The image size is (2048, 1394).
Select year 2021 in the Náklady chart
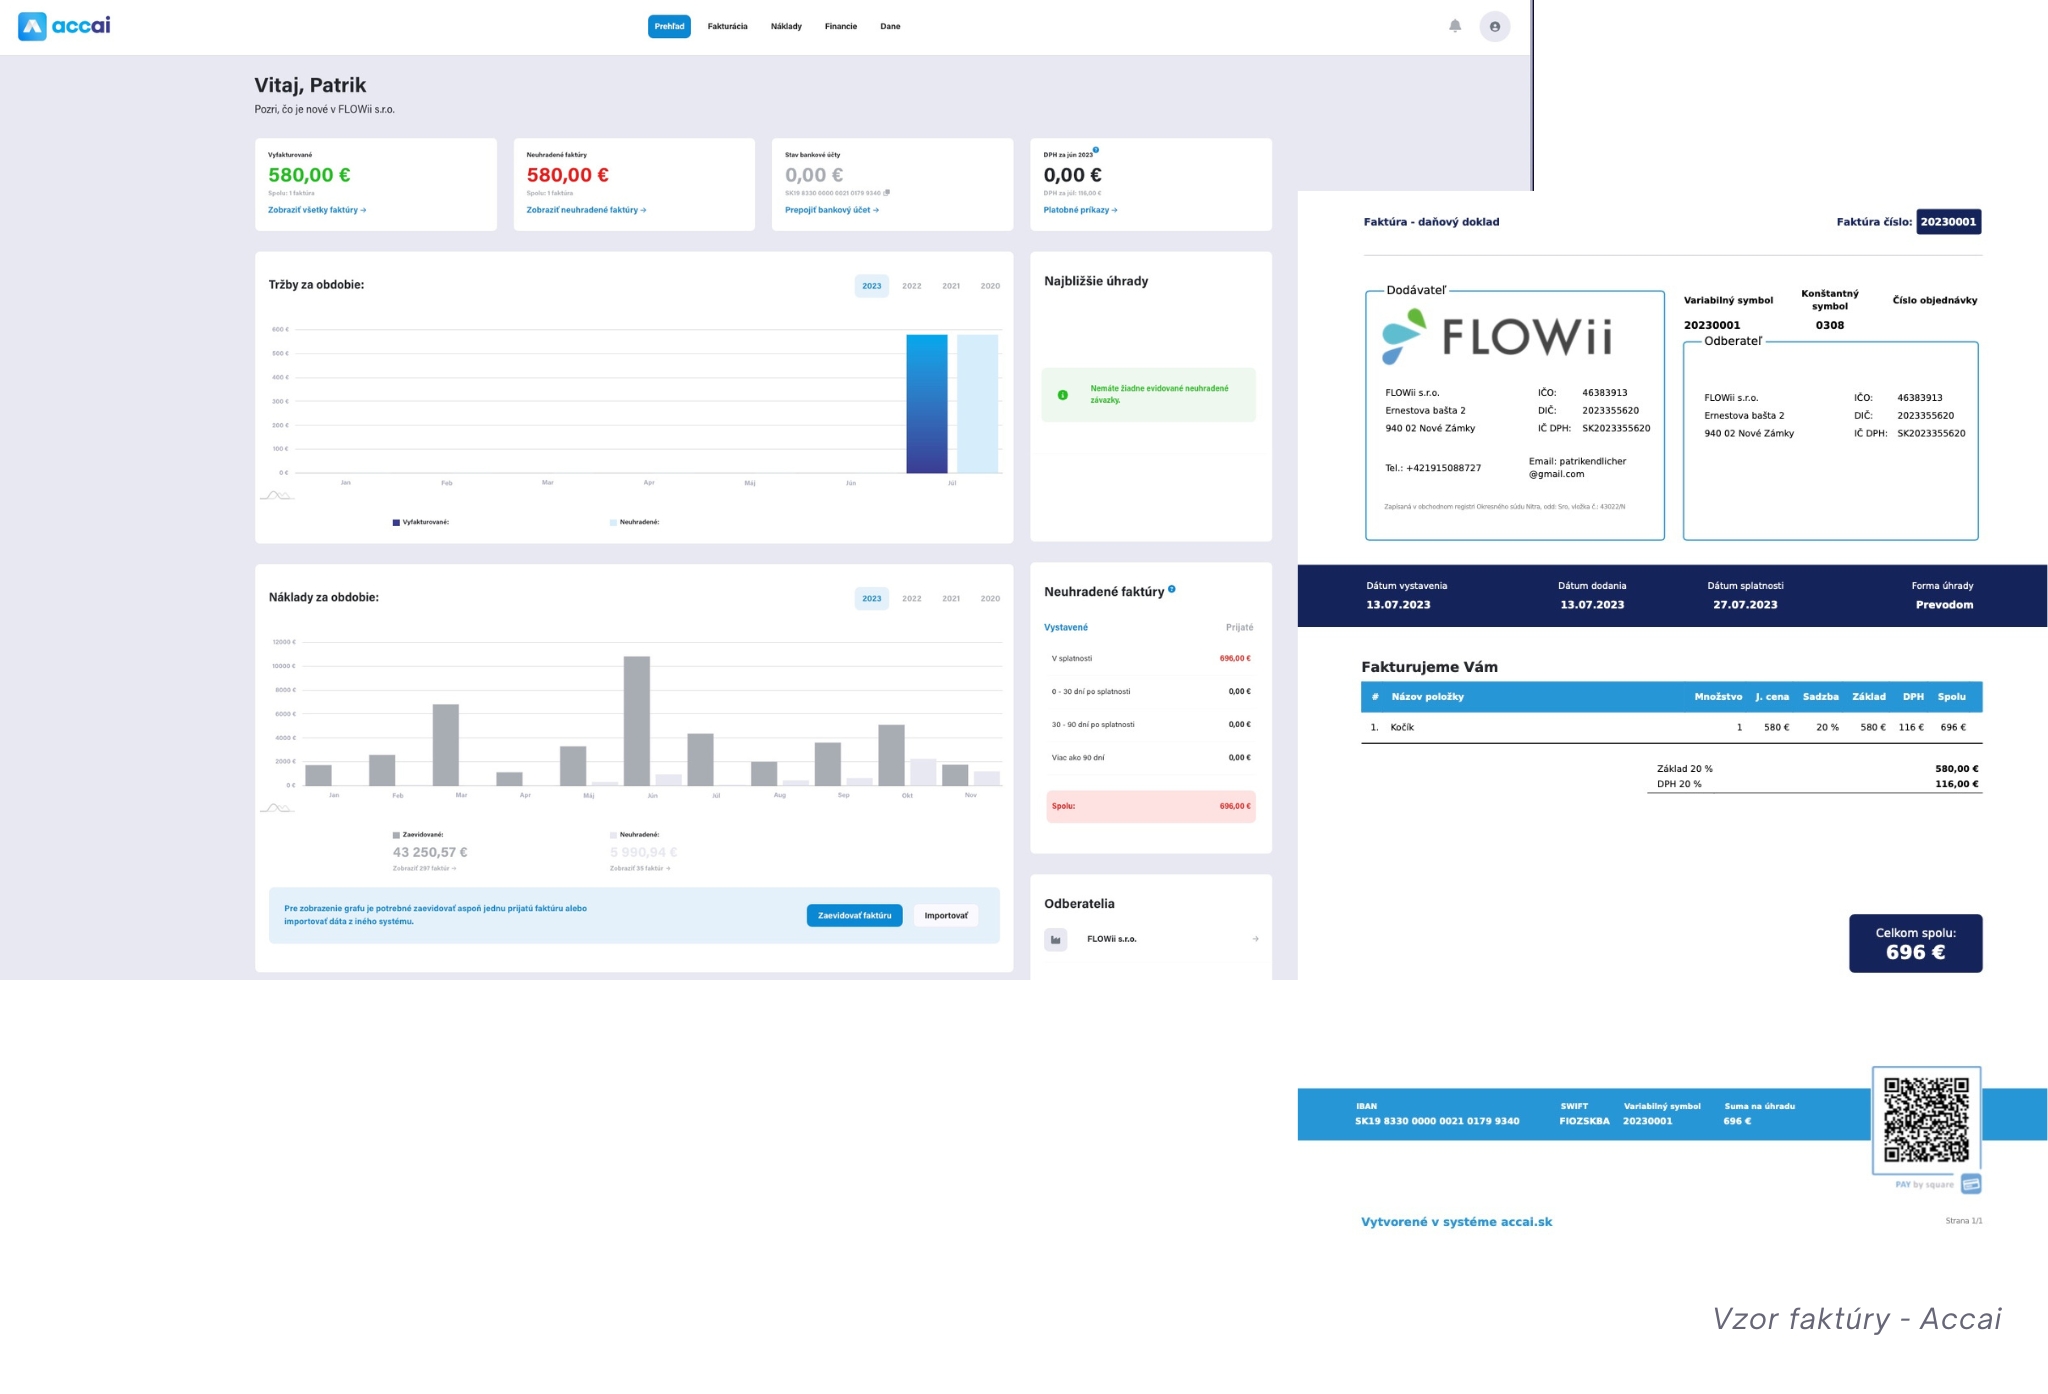coord(951,599)
